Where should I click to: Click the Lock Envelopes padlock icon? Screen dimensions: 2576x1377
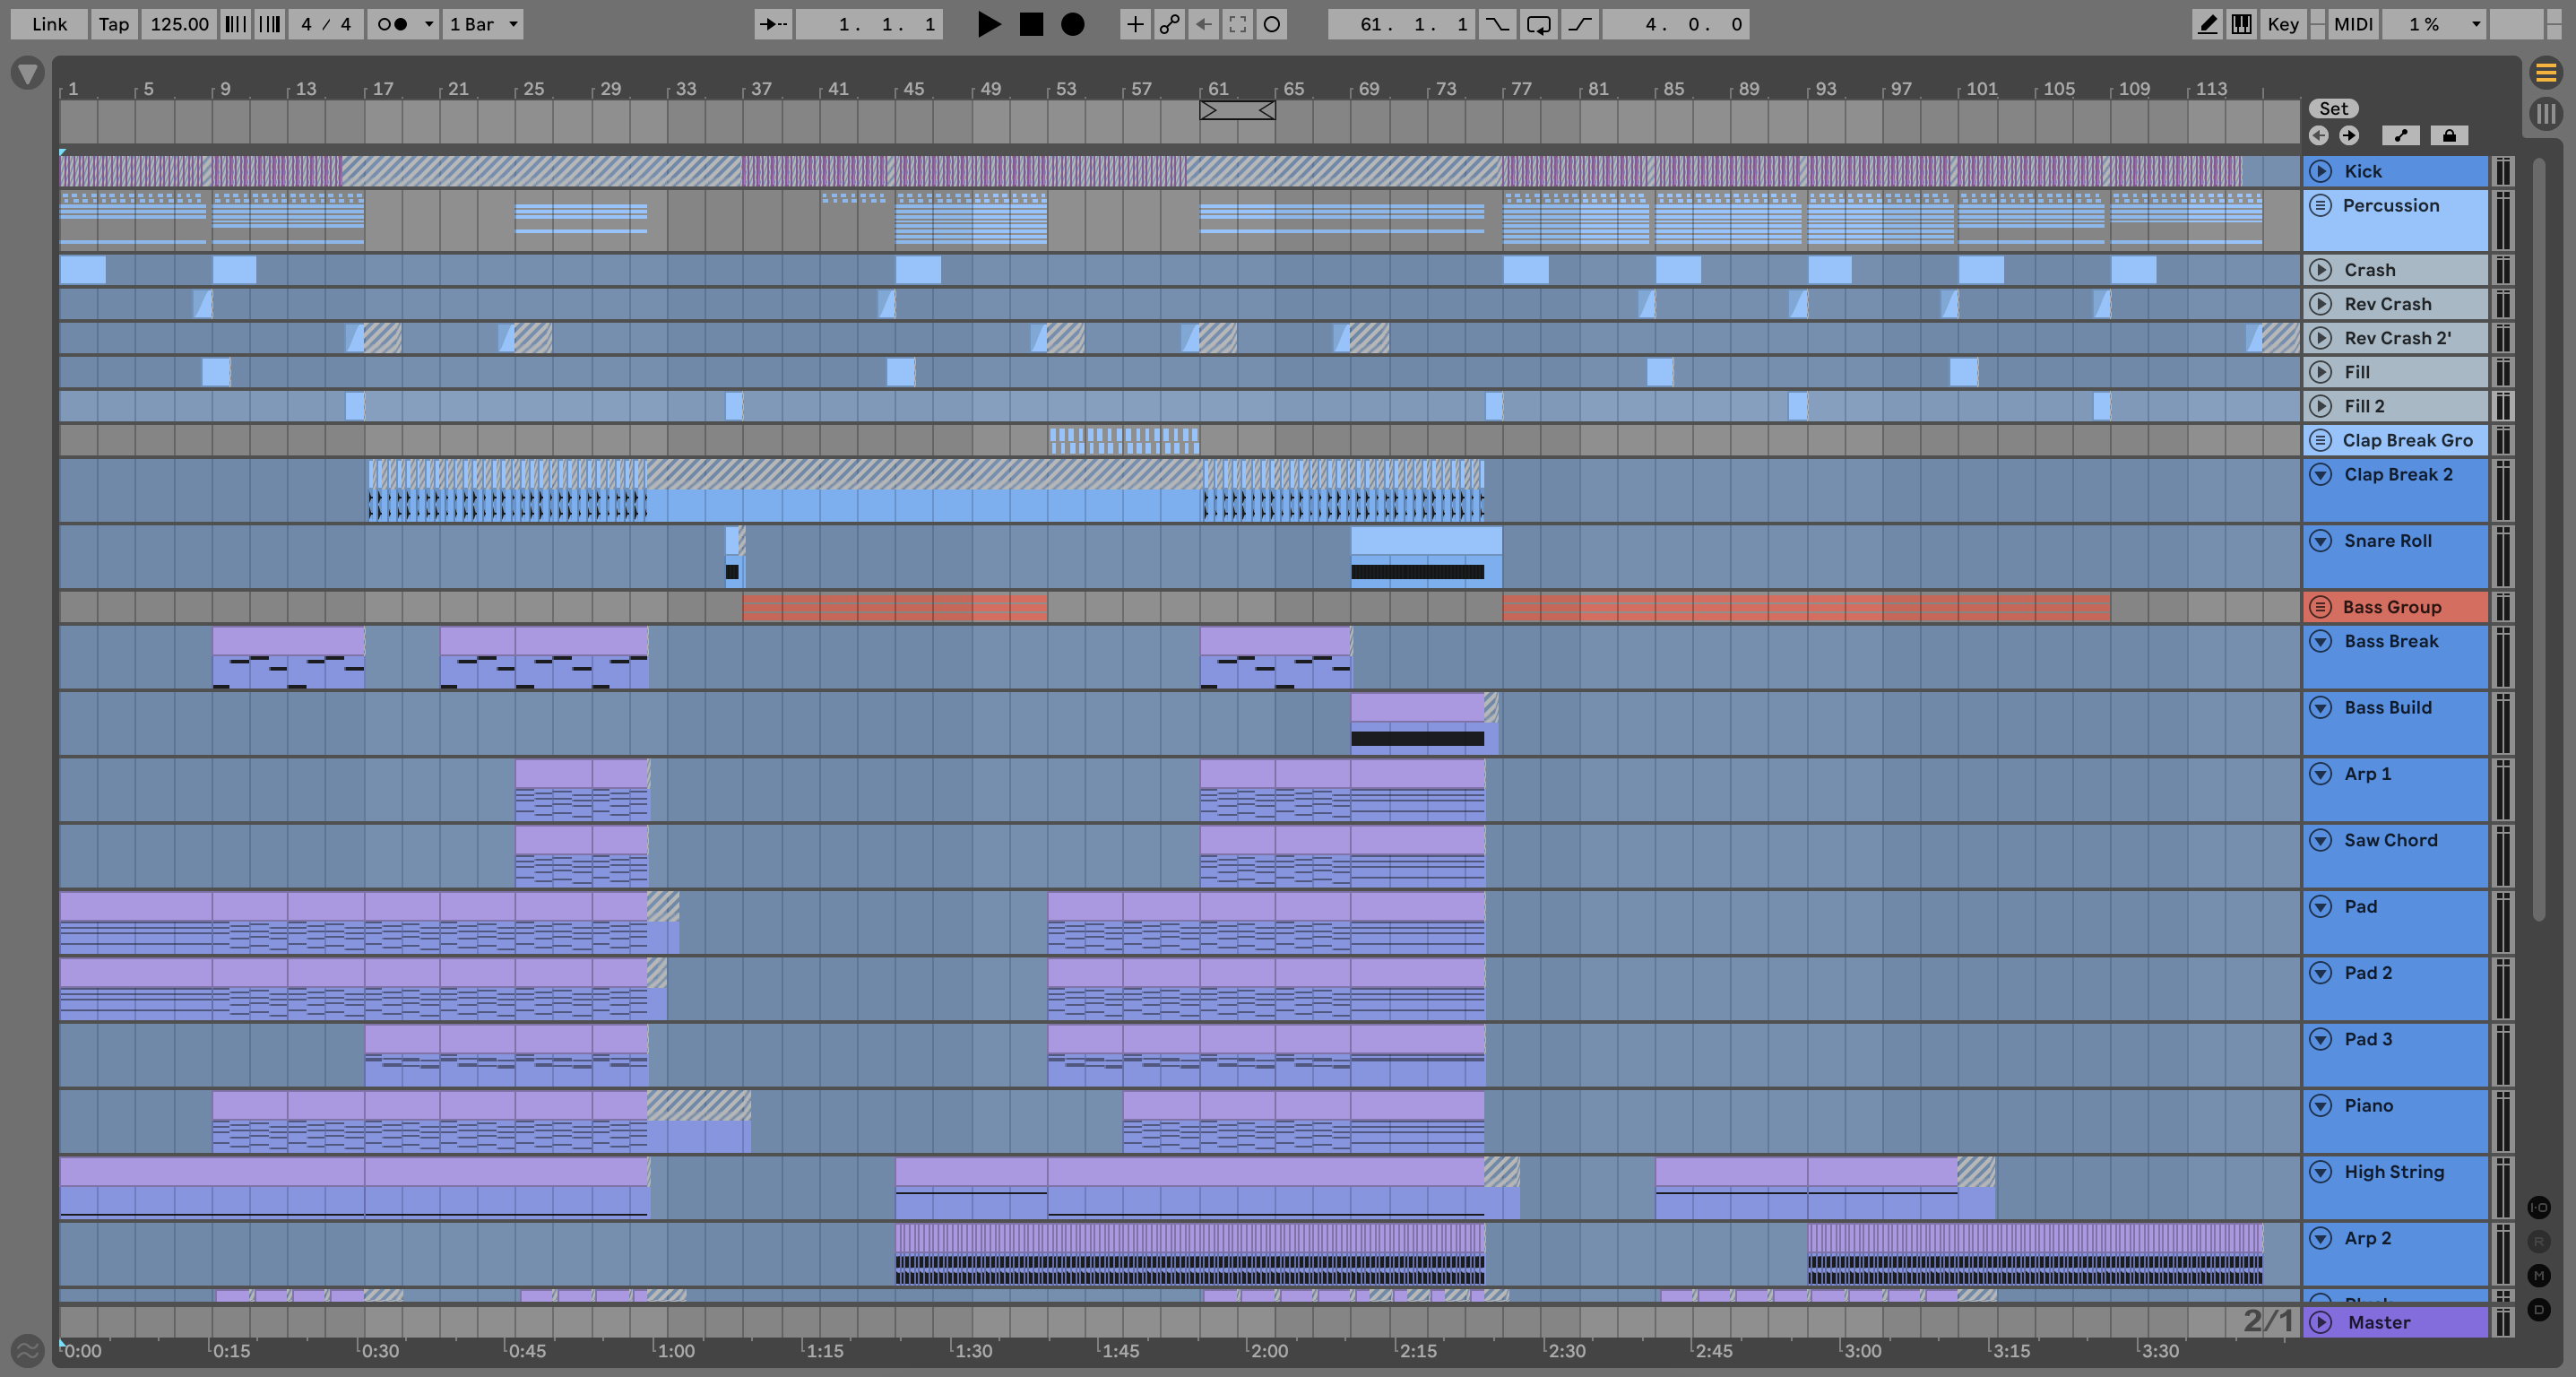2449,135
